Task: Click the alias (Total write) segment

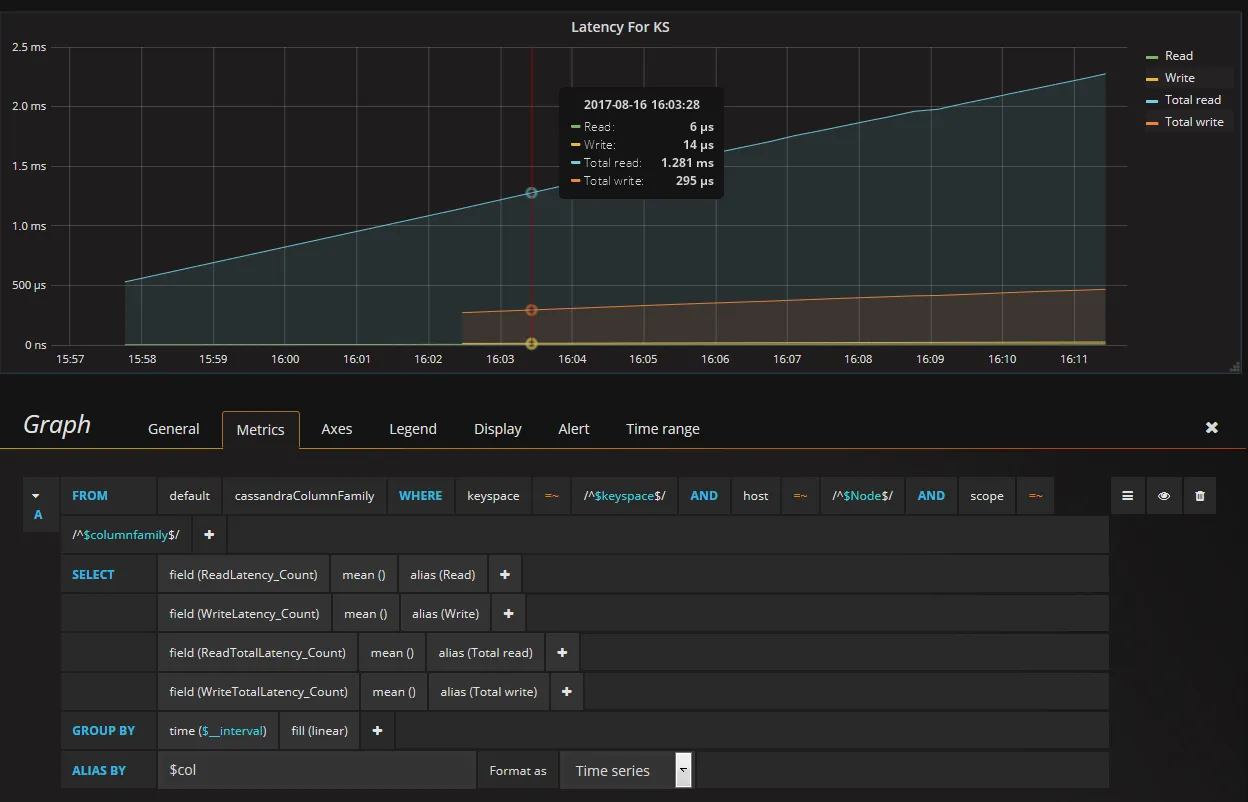Action: coord(488,691)
